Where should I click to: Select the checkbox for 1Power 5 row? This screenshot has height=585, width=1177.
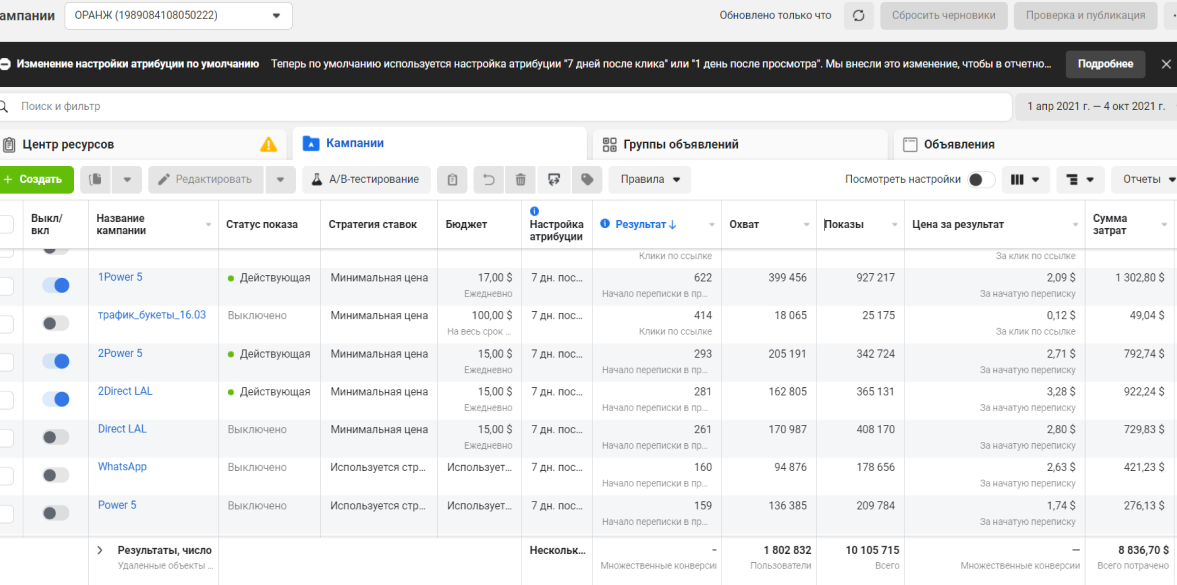[x=5, y=286]
